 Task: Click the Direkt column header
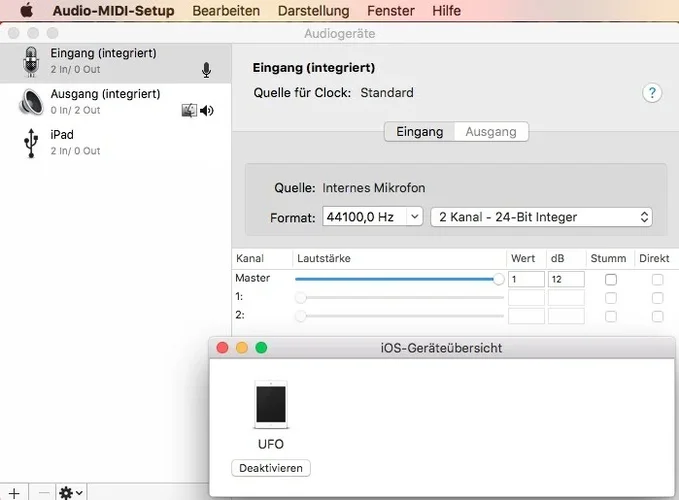(x=654, y=258)
